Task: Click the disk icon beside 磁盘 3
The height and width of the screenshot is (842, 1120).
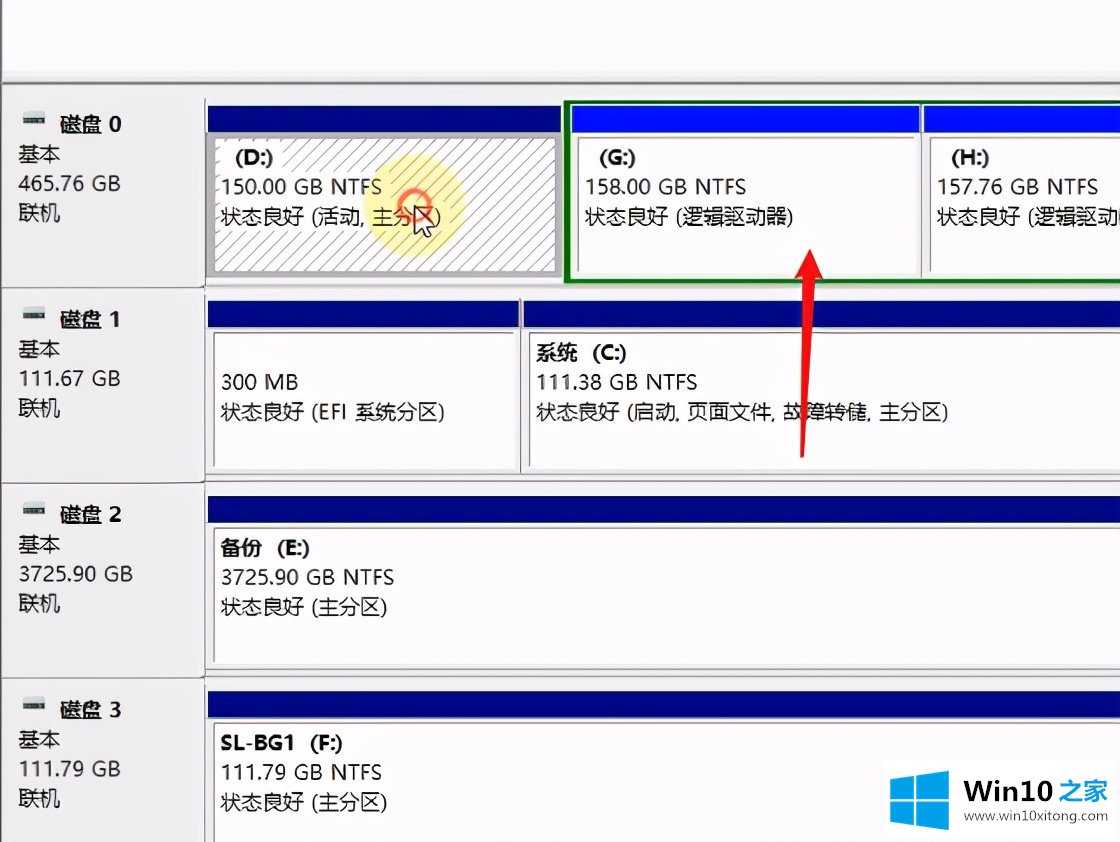Action: [x=34, y=705]
